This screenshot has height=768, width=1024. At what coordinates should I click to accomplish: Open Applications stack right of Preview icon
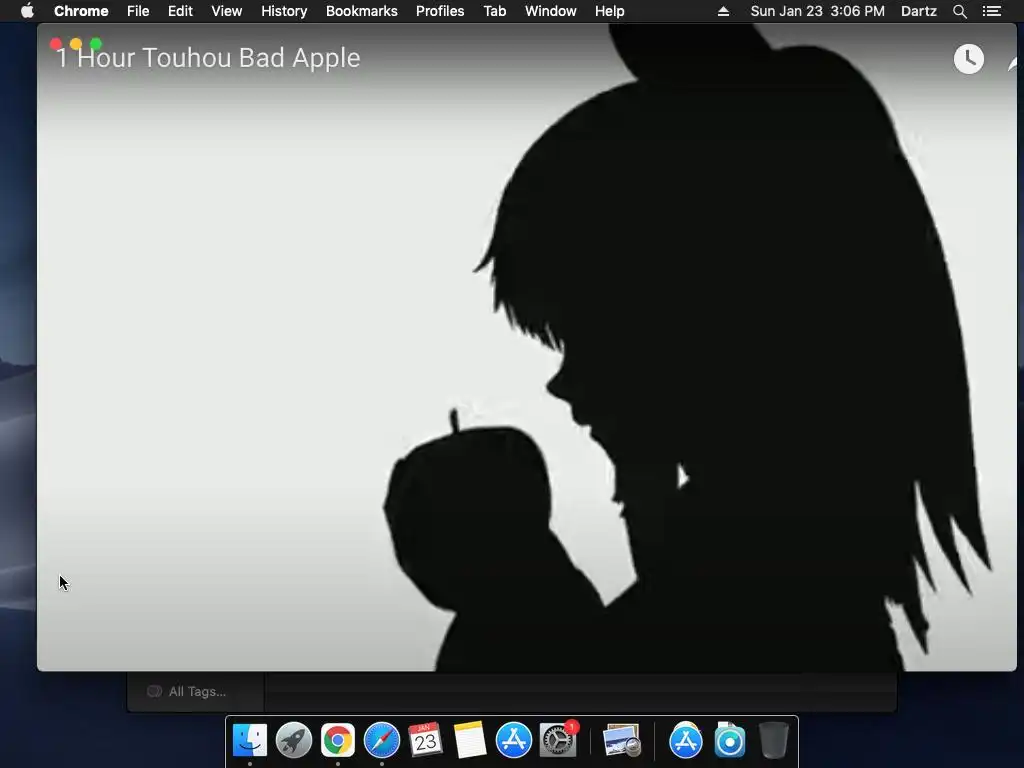point(686,741)
